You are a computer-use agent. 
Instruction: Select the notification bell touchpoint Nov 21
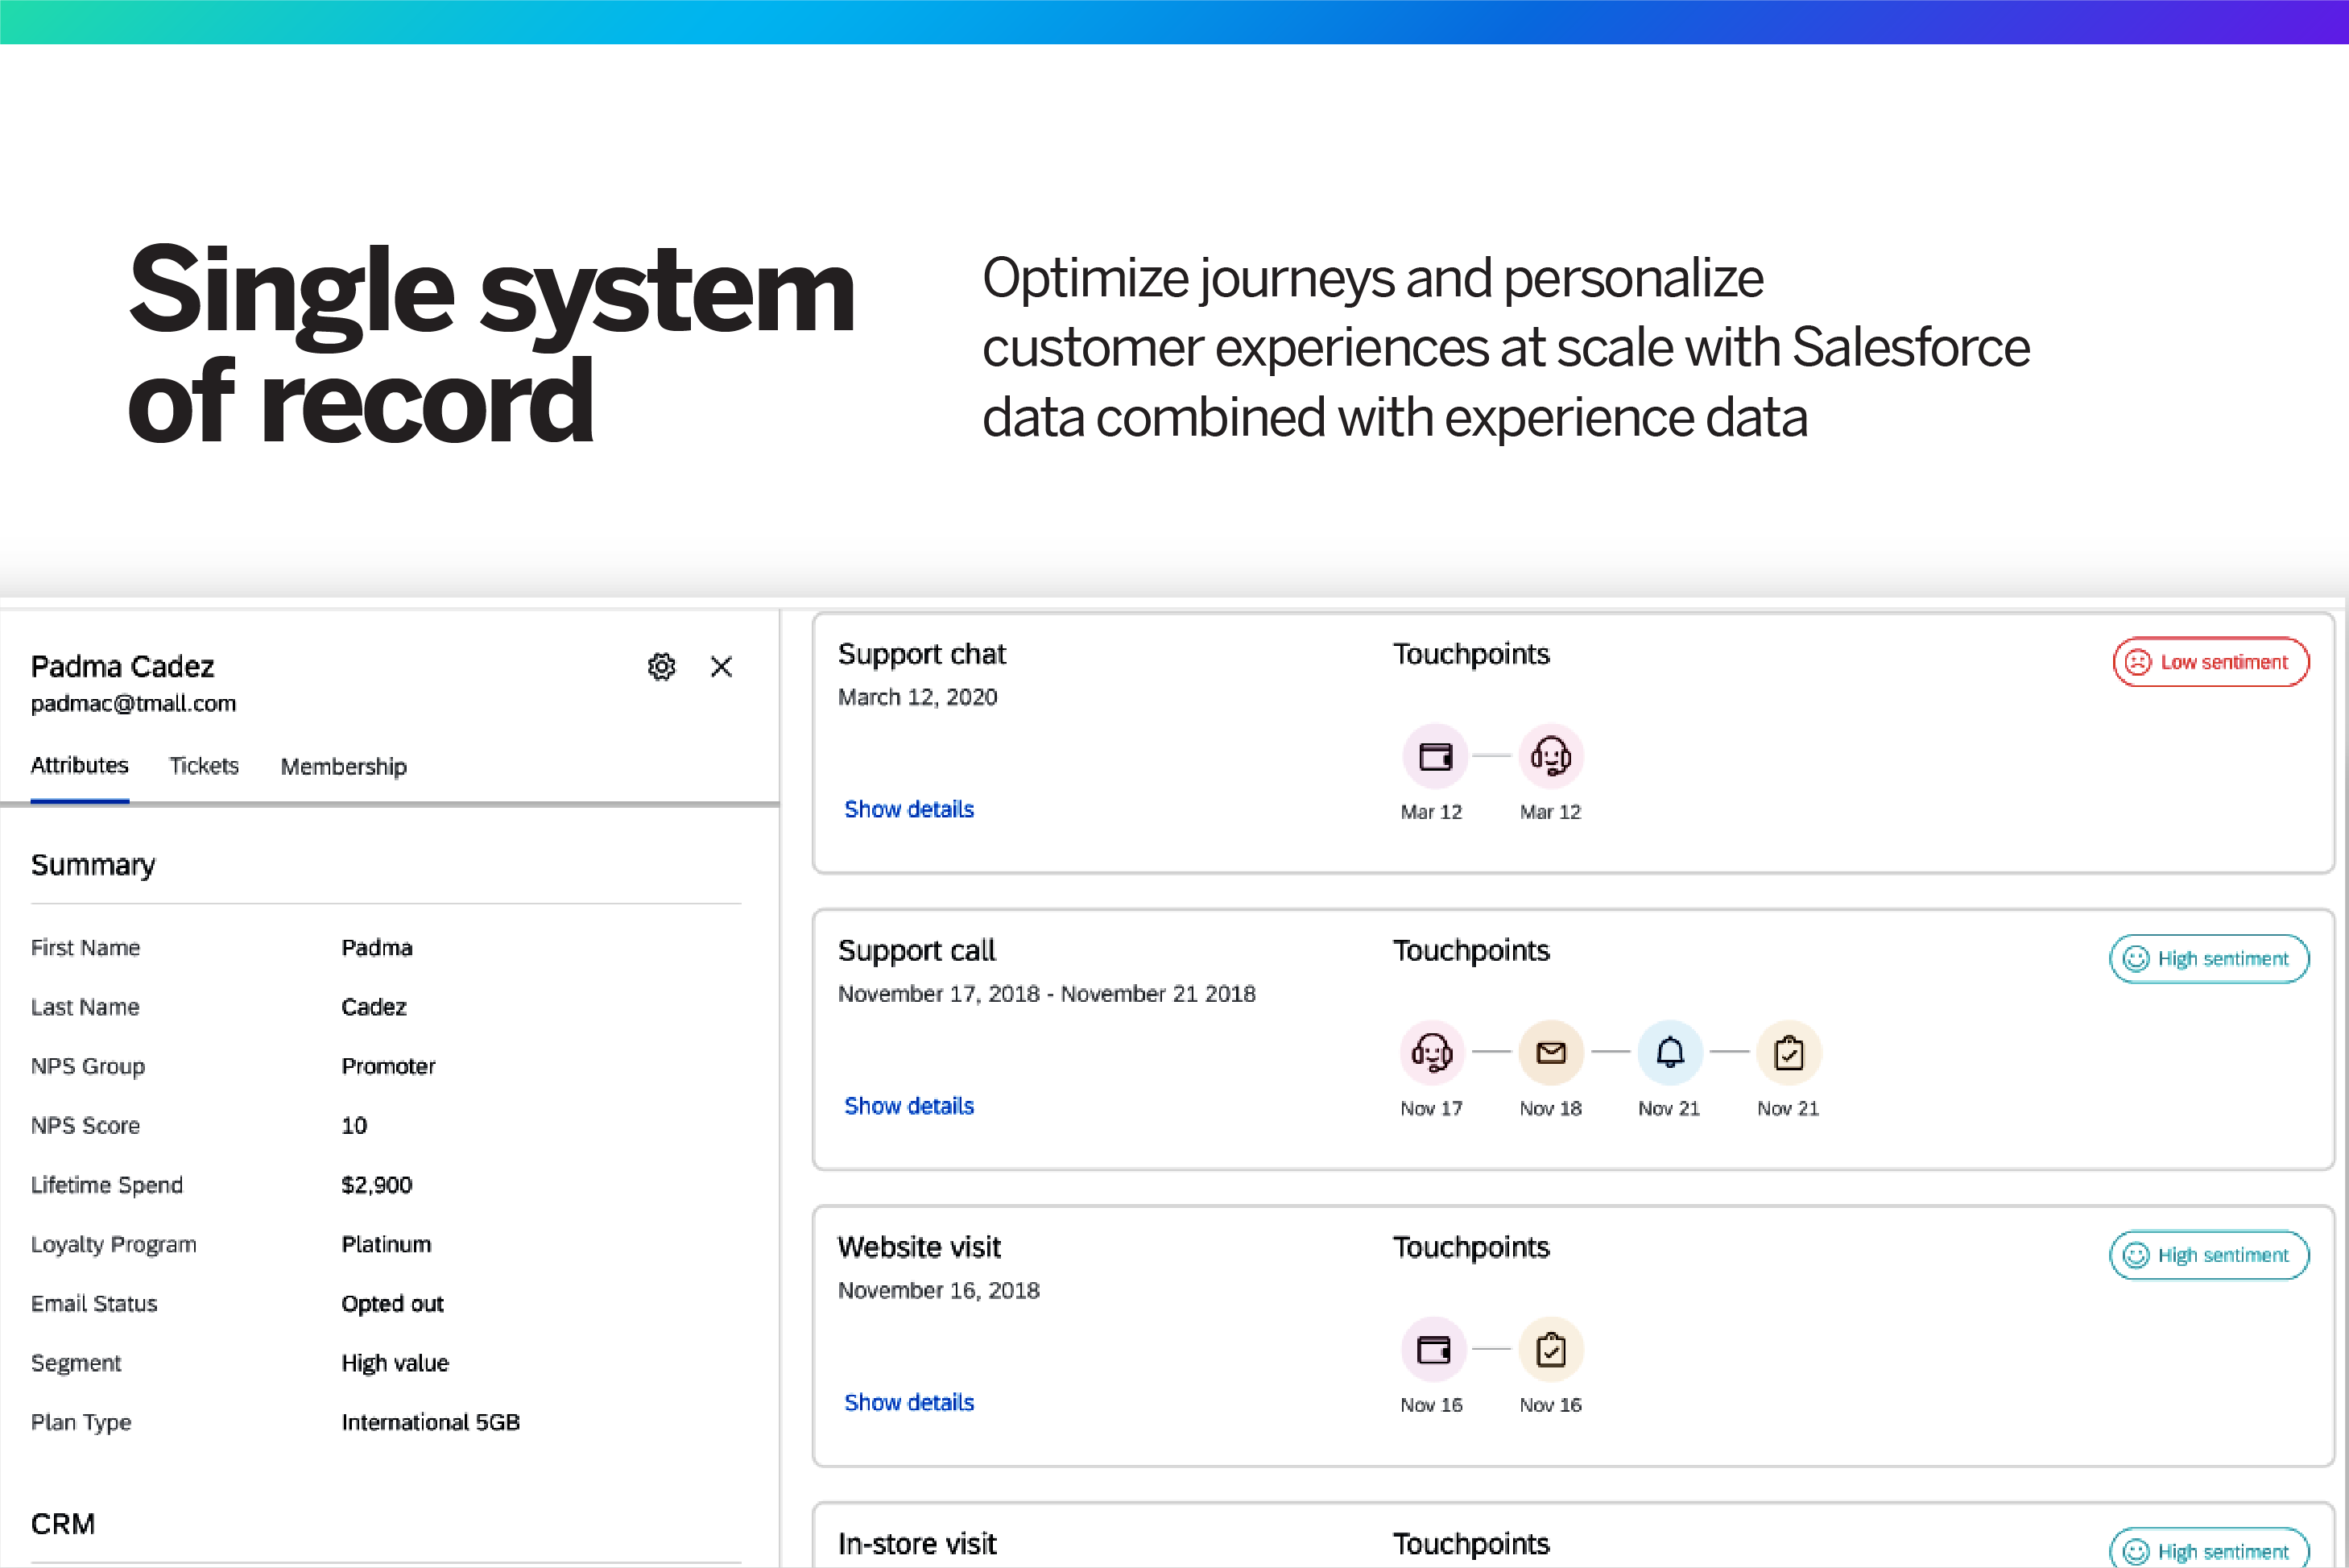1669,1052
